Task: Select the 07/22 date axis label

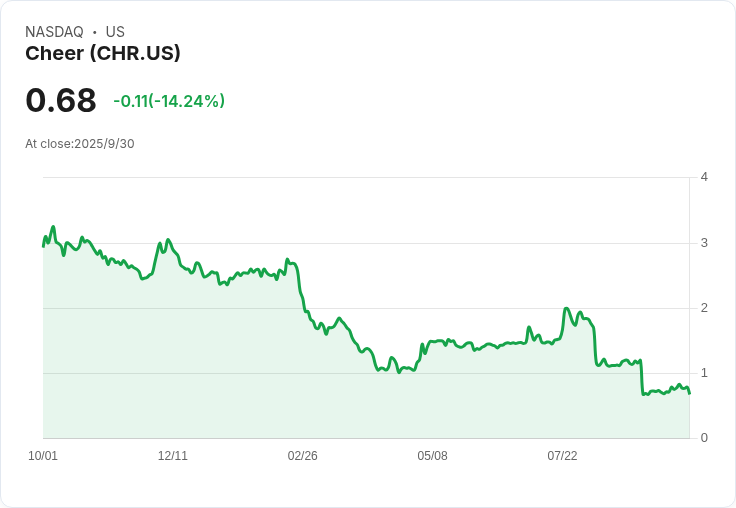Action: (x=562, y=456)
